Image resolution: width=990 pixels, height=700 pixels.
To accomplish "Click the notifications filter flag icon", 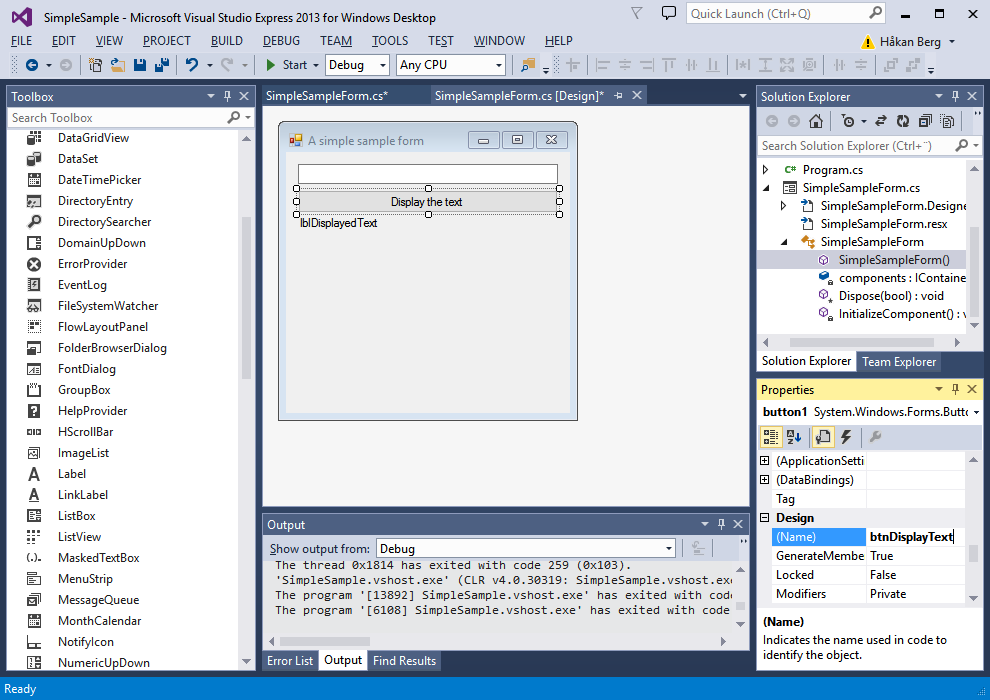I will pyautogui.click(x=636, y=13).
